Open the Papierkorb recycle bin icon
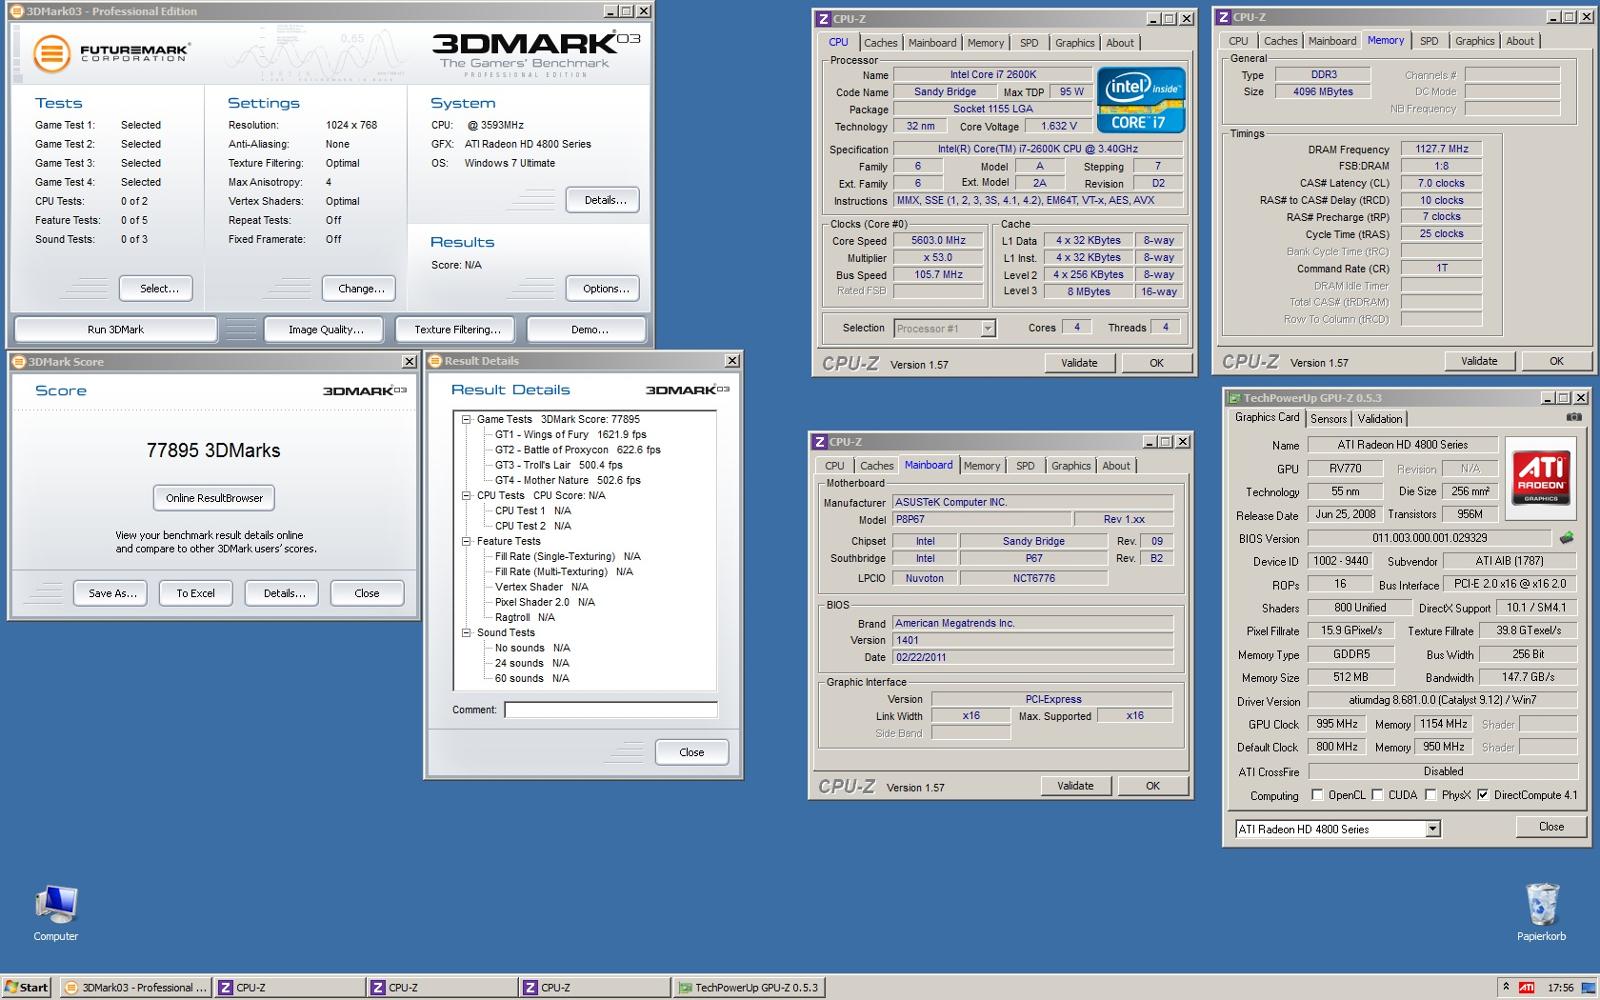The height and width of the screenshot is (1000, 1600). click(1541, 913)
